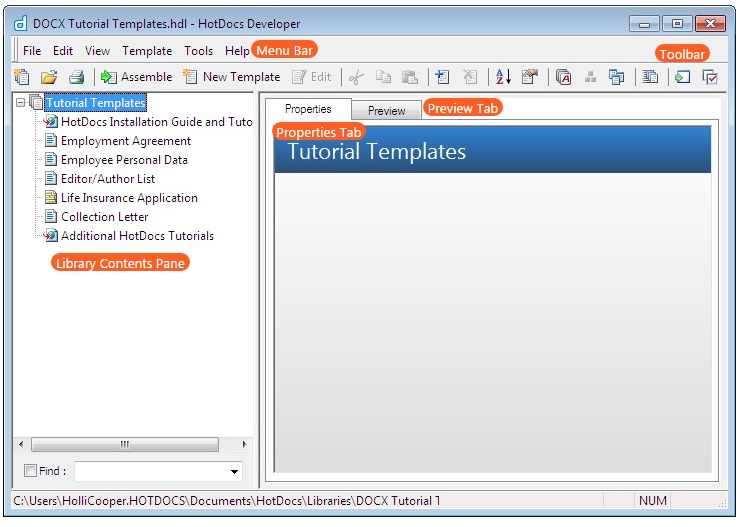Open the Tools menu
Viewport: 741px width, 527px height.
point(198,51)
